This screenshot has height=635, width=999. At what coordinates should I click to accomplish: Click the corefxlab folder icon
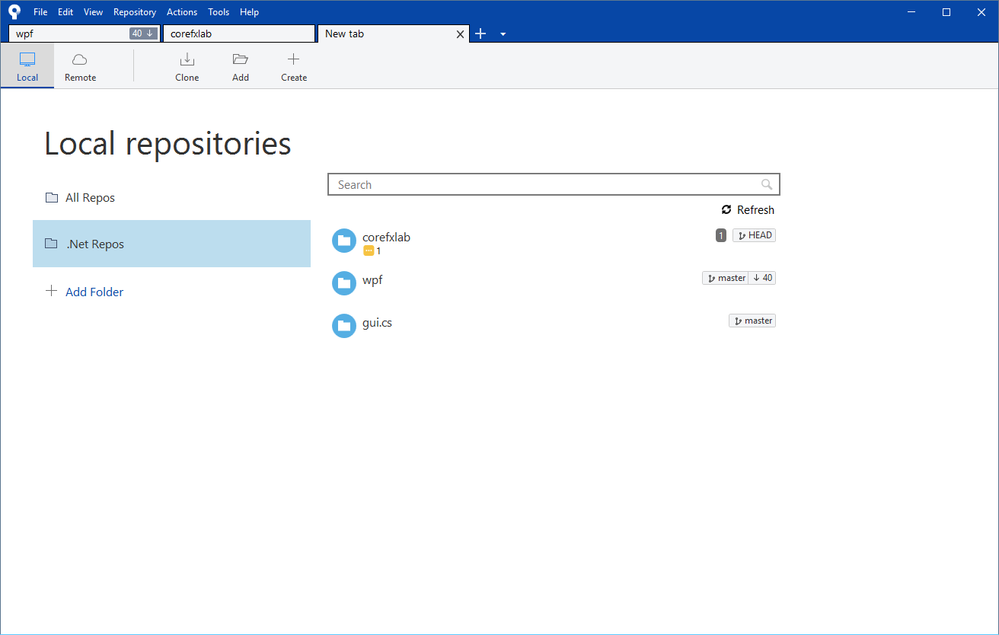[344, 241]
